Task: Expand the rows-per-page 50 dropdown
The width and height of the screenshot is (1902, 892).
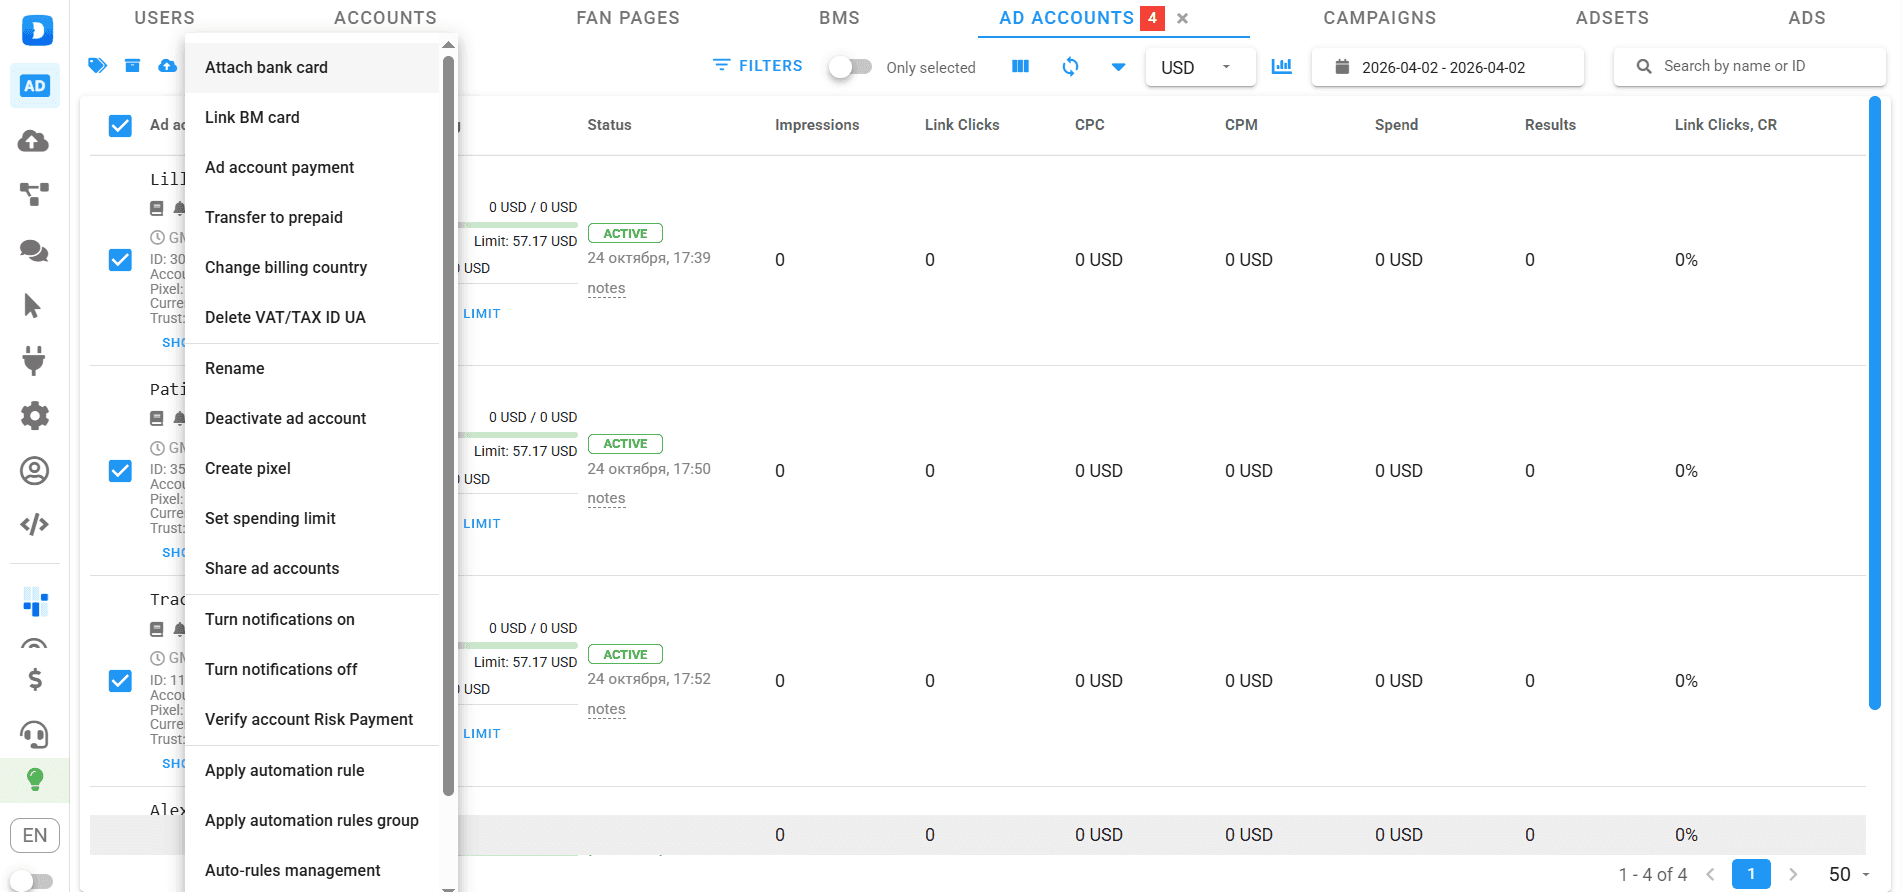Action: coord(1849,874)
